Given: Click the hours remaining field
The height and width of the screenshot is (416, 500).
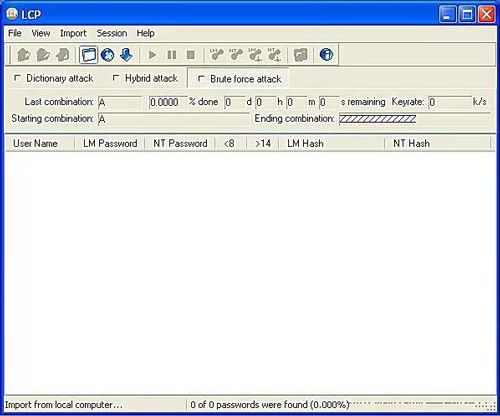Looking at the screenshot, I should [266, 102].
